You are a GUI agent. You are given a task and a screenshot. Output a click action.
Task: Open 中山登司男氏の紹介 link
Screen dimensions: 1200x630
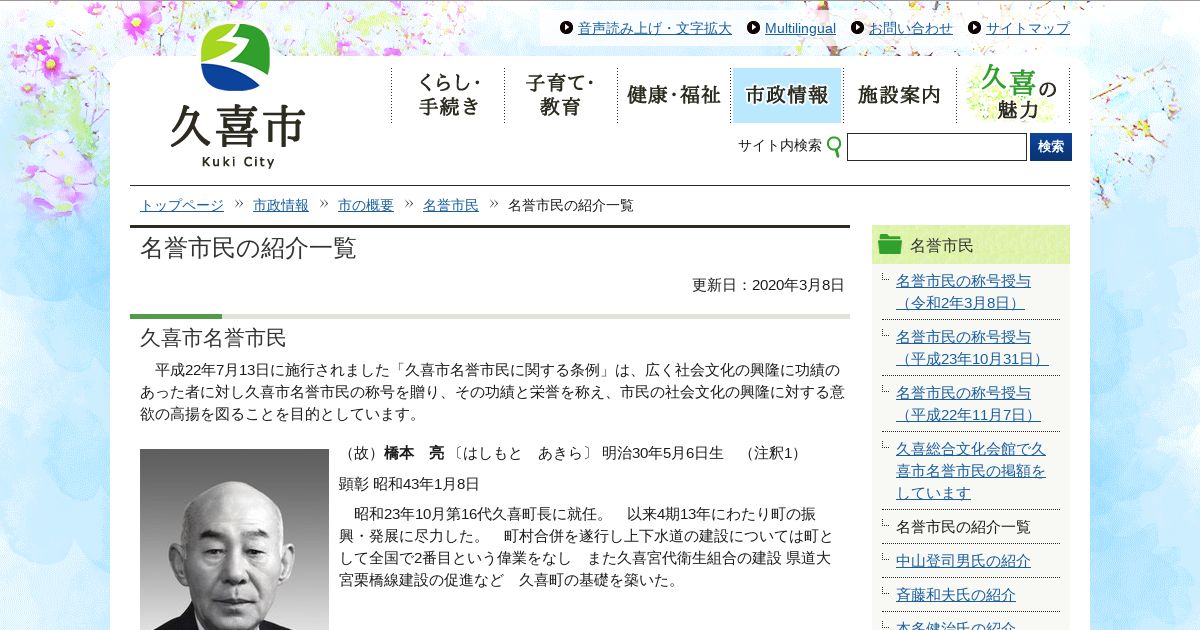point(963,561)
